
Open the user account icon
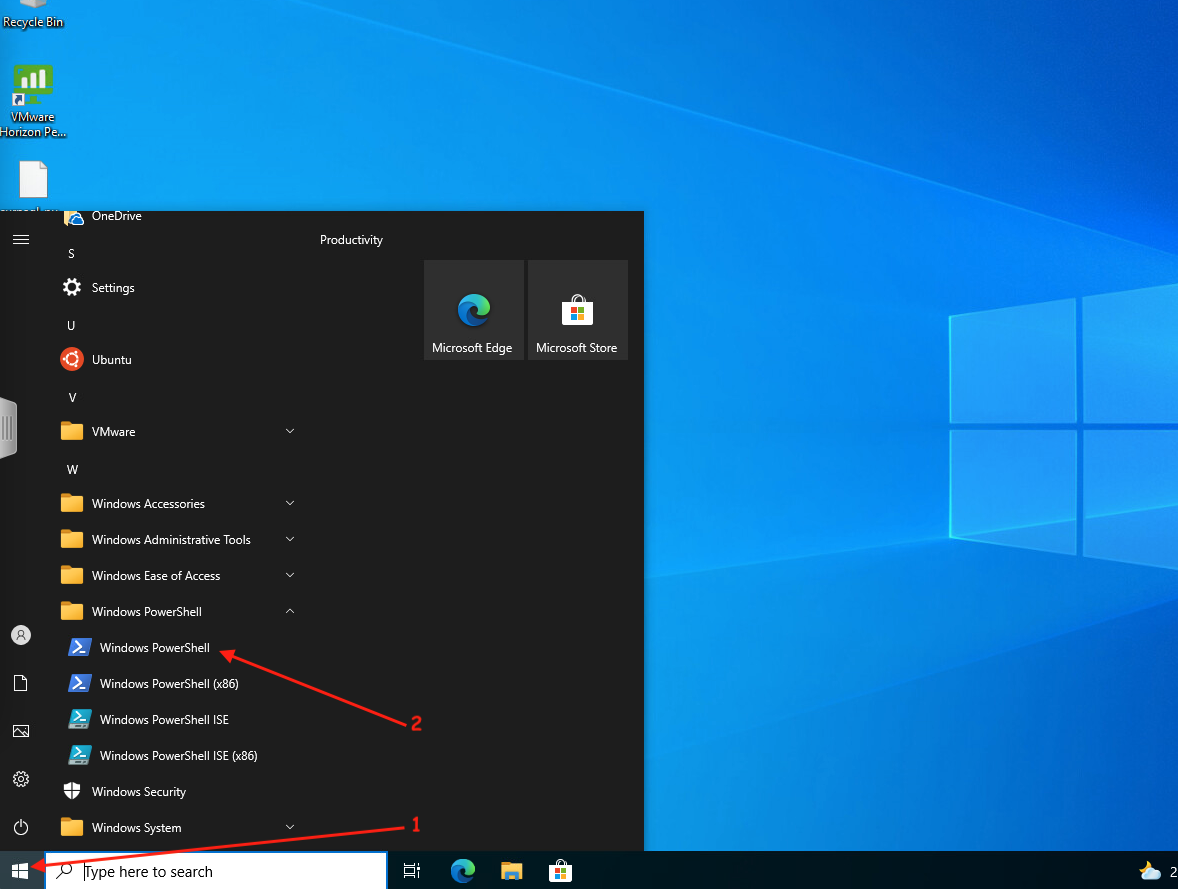21,635
